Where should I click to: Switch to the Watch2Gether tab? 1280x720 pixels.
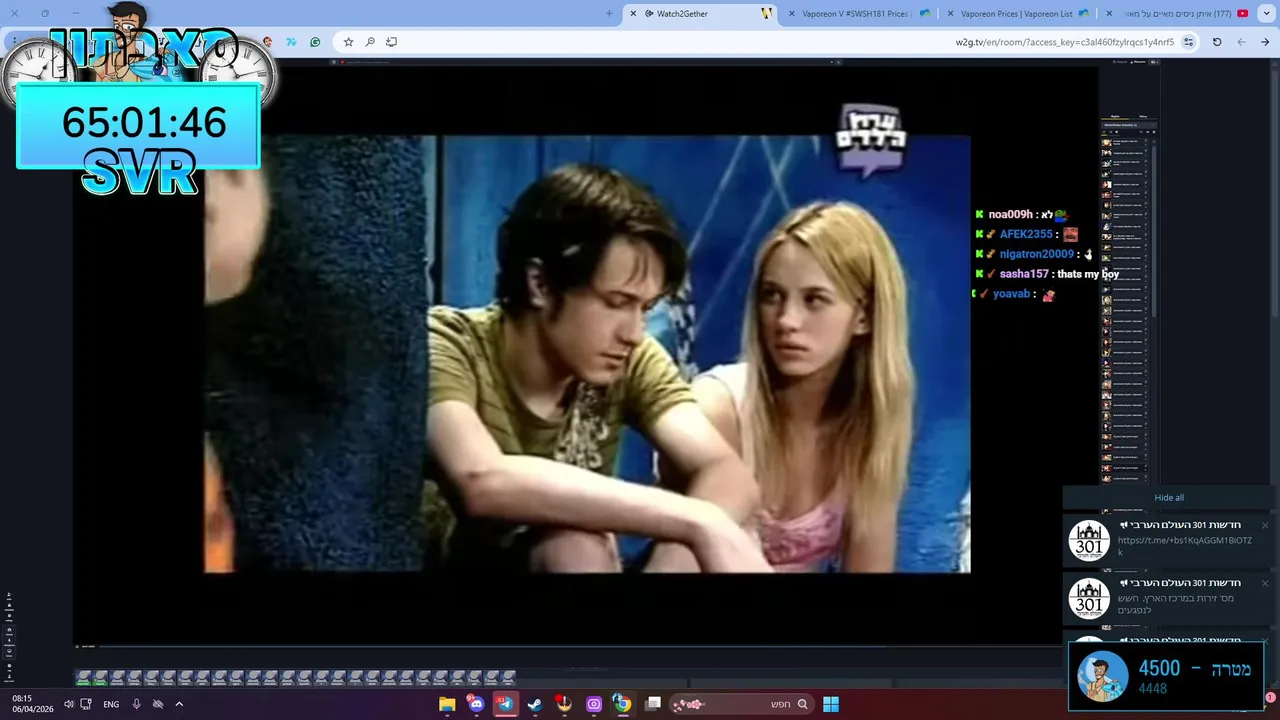[x=703, y=14]
